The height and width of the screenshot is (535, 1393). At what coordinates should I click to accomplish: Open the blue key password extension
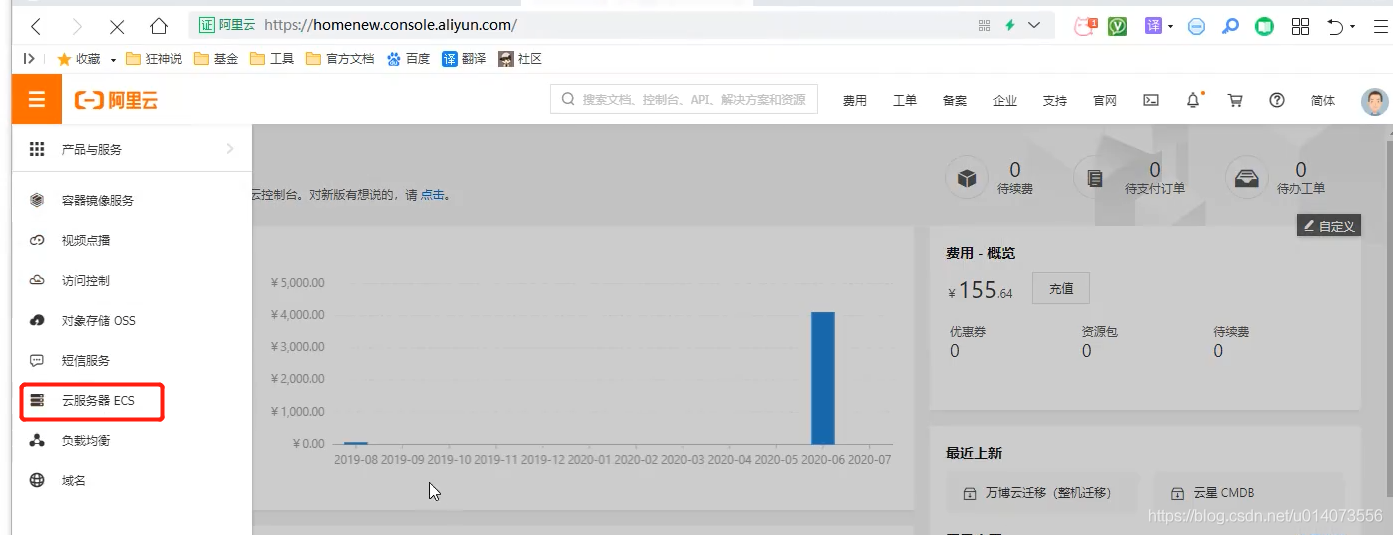[1231, 27]
